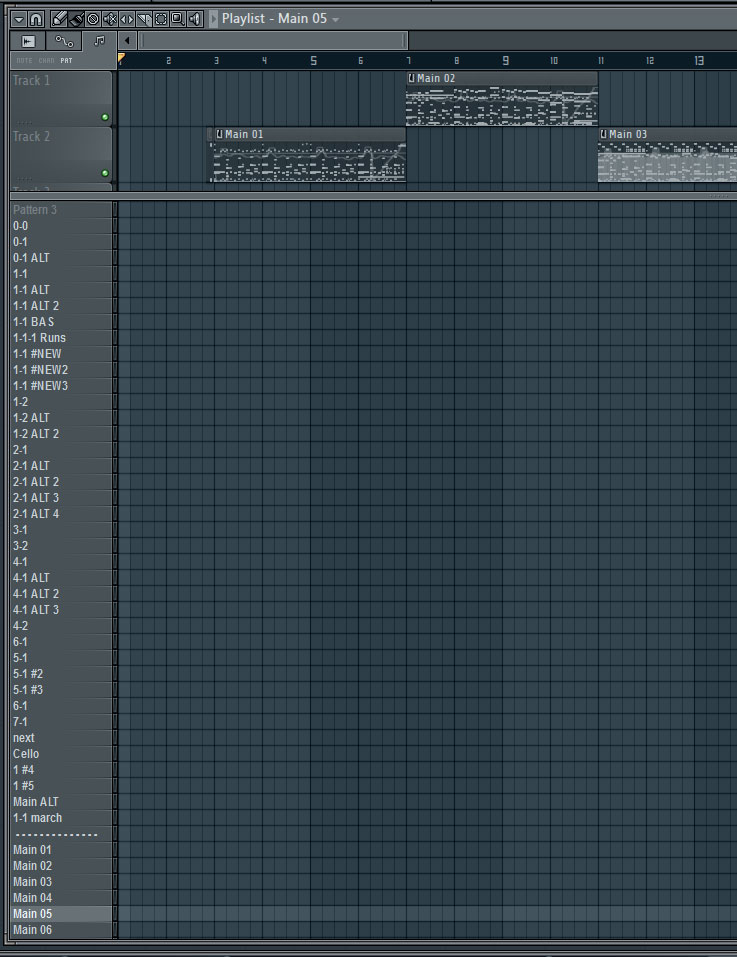Select the Cello pattern in list
This screenshot has height=957, width=737.
pyautogui.click(x=26, y=754)
